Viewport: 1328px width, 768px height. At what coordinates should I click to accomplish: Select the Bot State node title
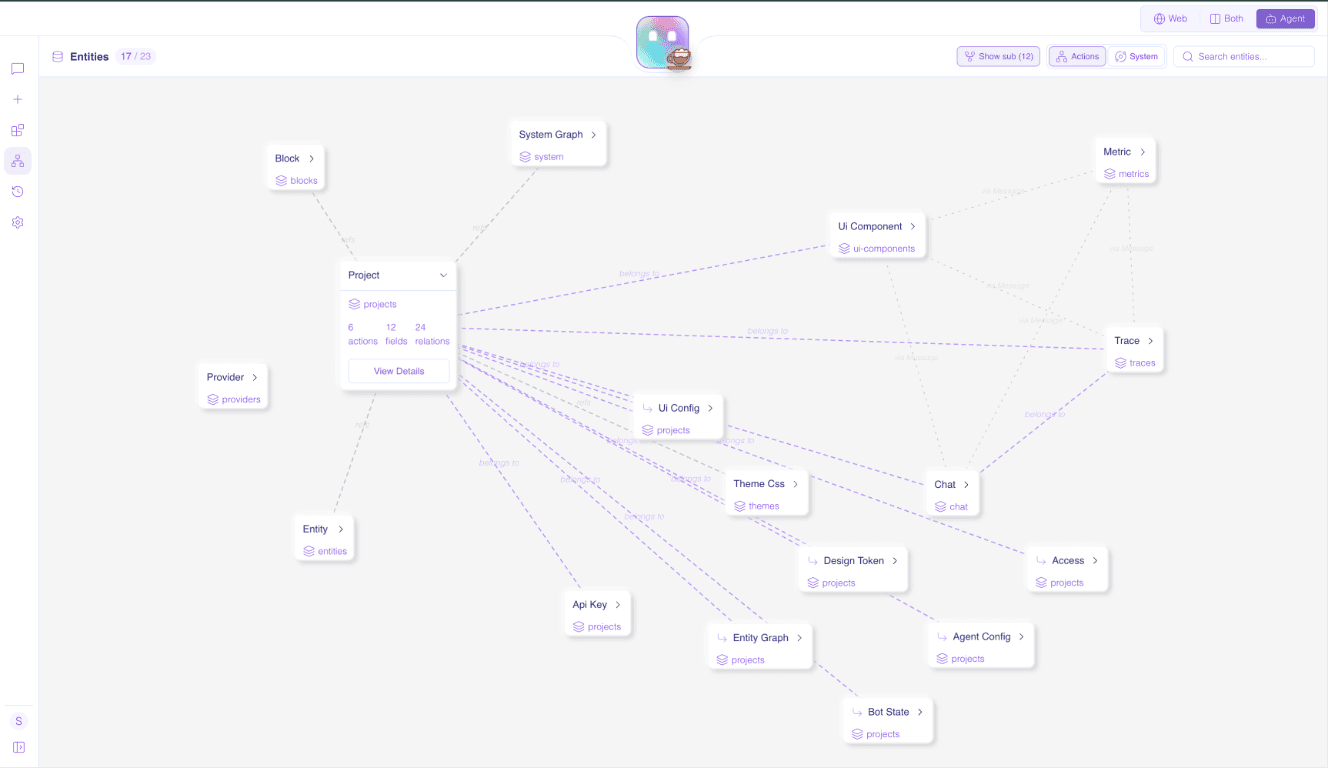(888, 712)
